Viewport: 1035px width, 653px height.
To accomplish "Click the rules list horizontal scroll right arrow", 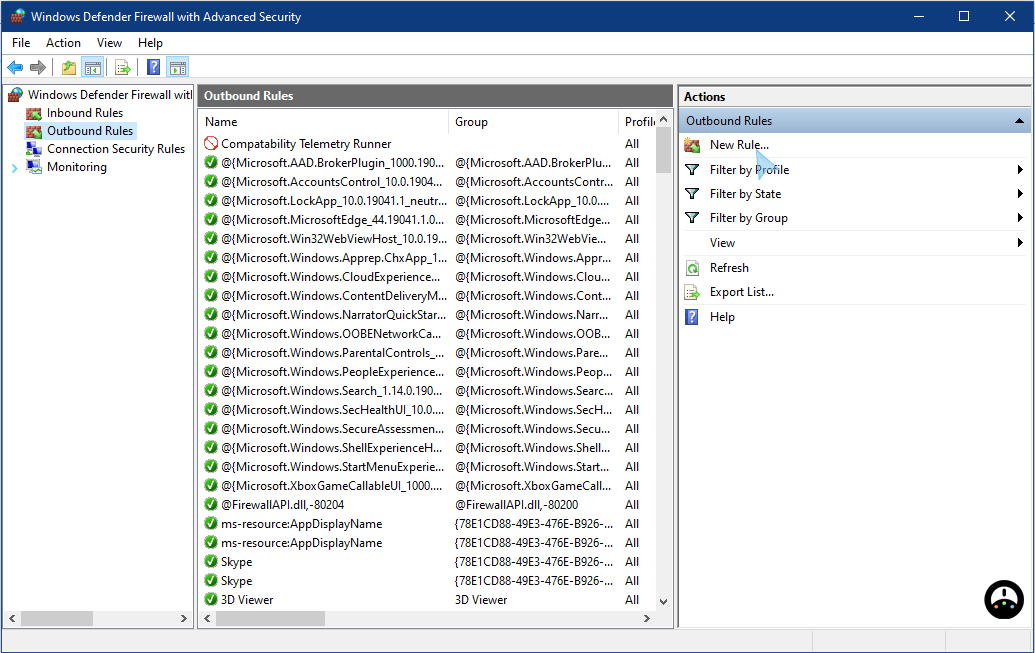I will (x=647, y=619).
